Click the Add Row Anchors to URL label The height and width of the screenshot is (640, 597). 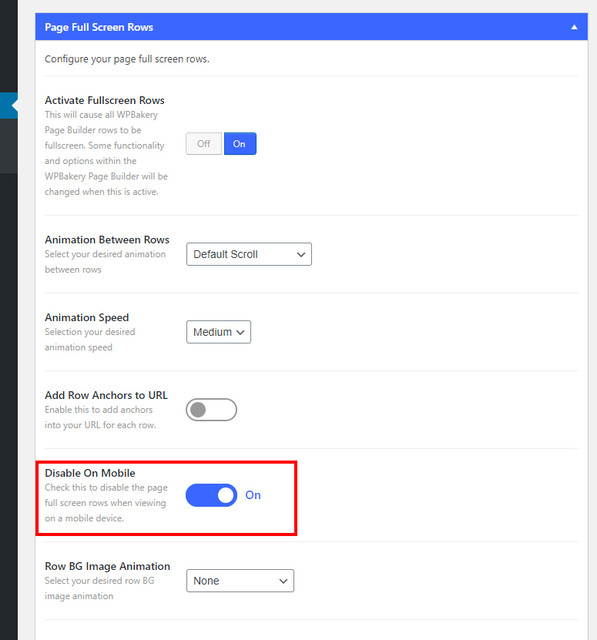click(x=106, y=395)
